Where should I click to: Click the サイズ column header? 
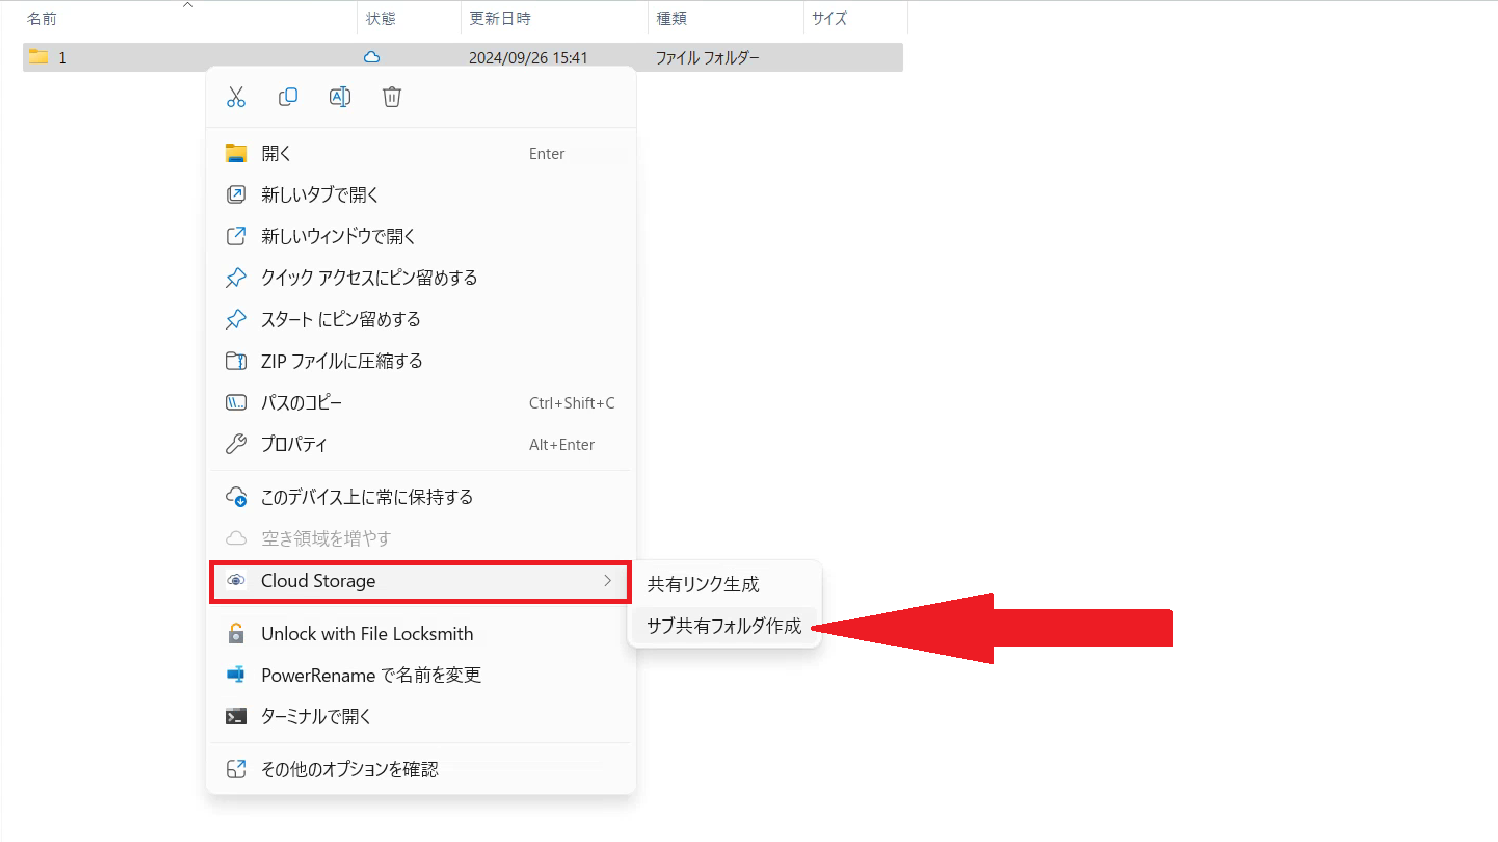(855, 19)
